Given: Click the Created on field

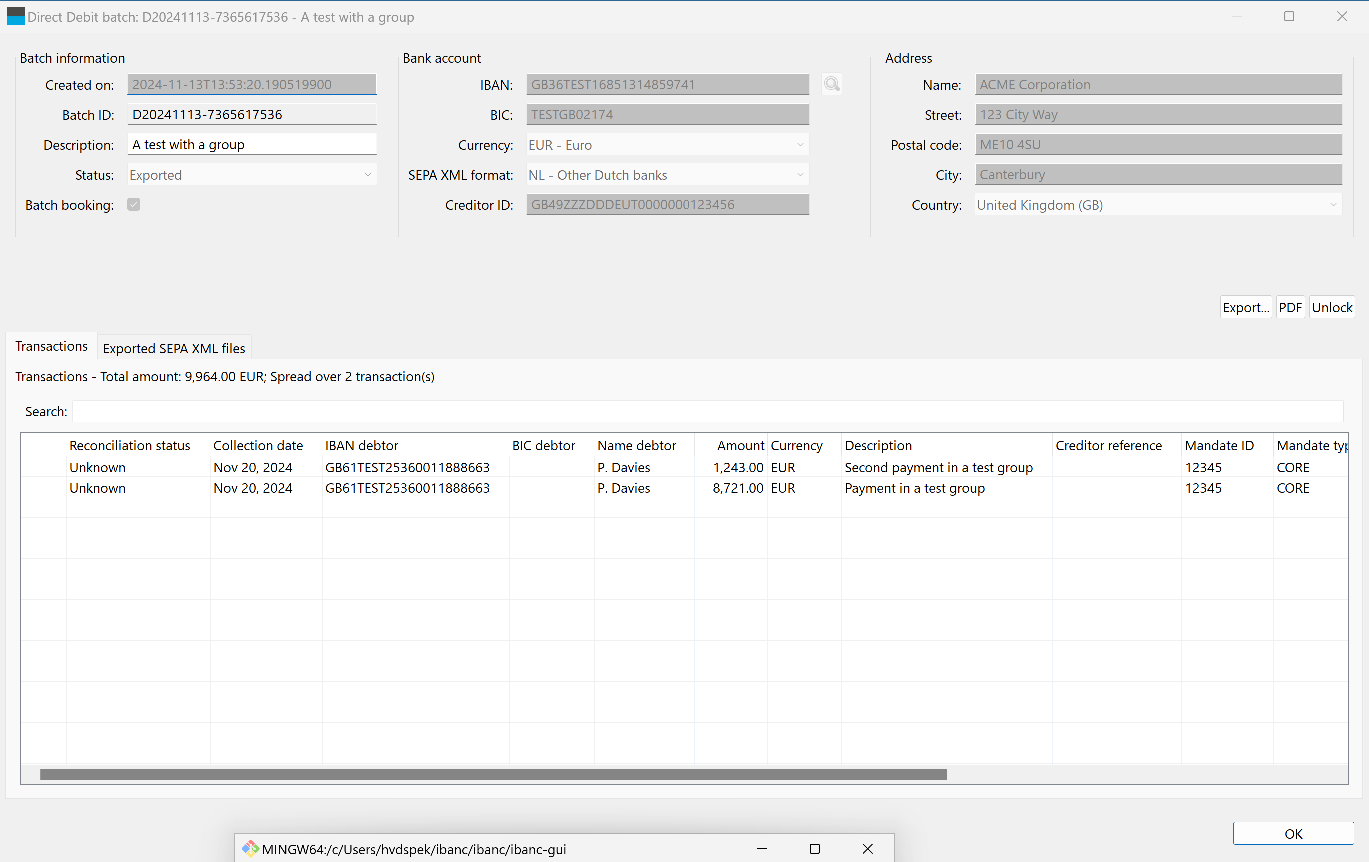Looking at the screenshot, I should (252, 85).
